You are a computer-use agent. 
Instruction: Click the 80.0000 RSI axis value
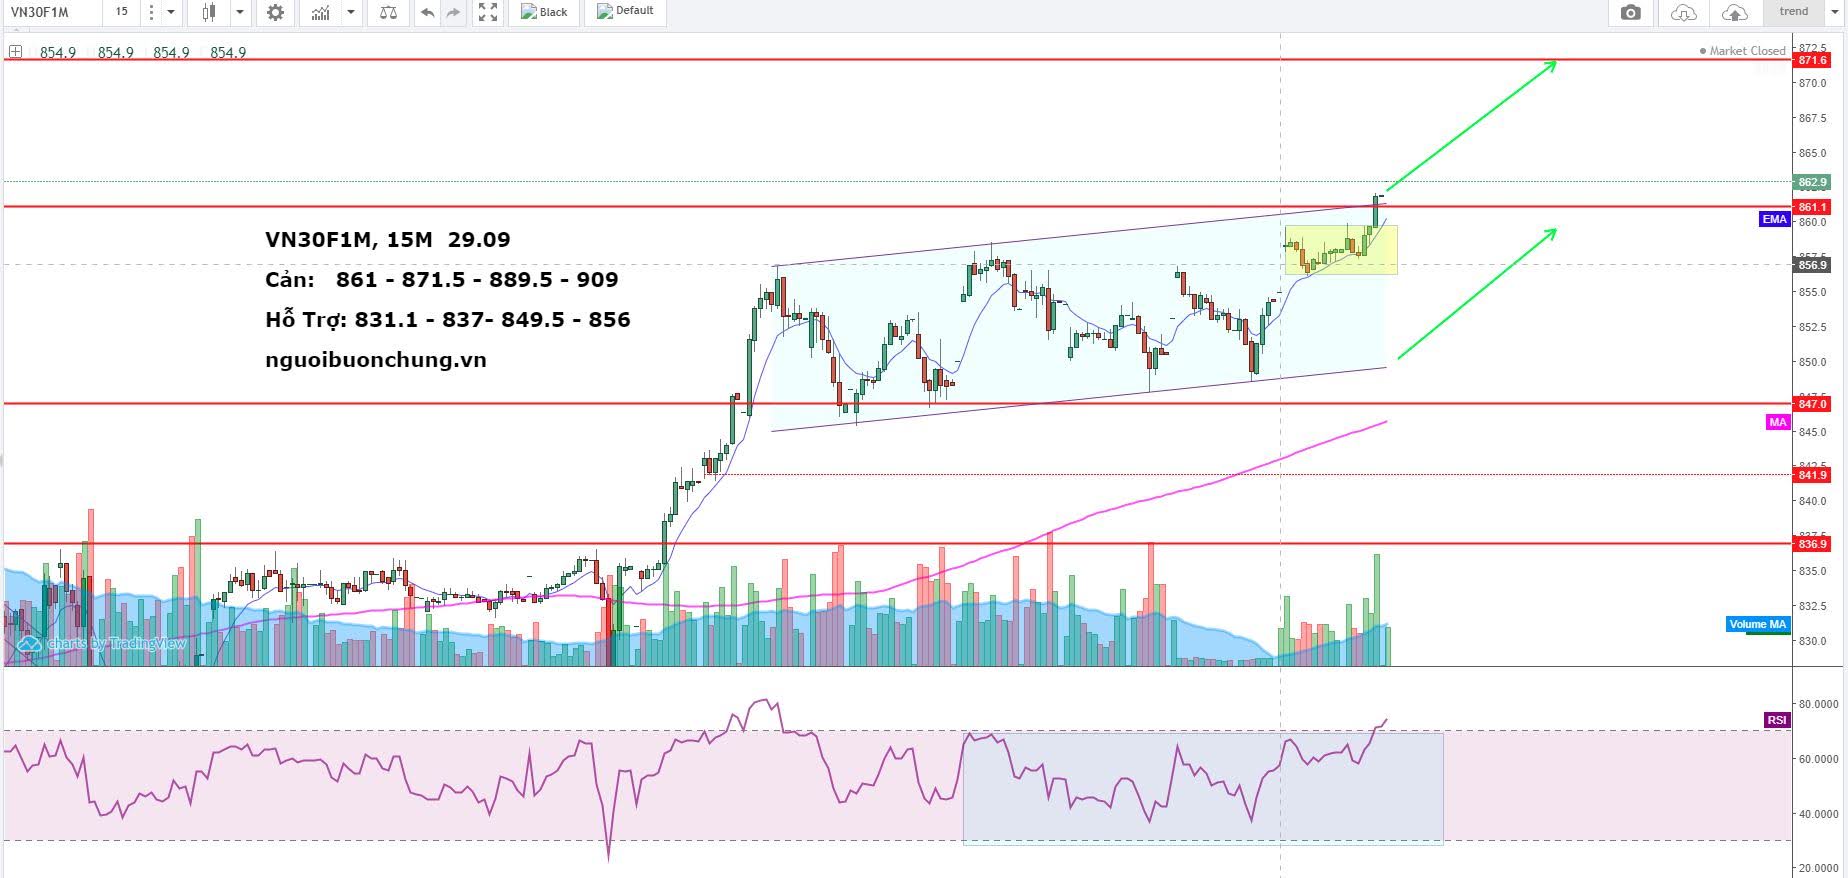1819,704
